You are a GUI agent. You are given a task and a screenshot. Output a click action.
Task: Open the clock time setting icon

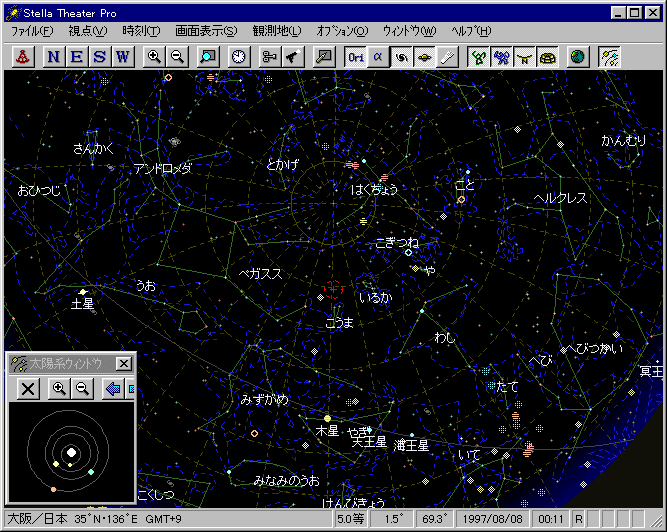(239, 57)
